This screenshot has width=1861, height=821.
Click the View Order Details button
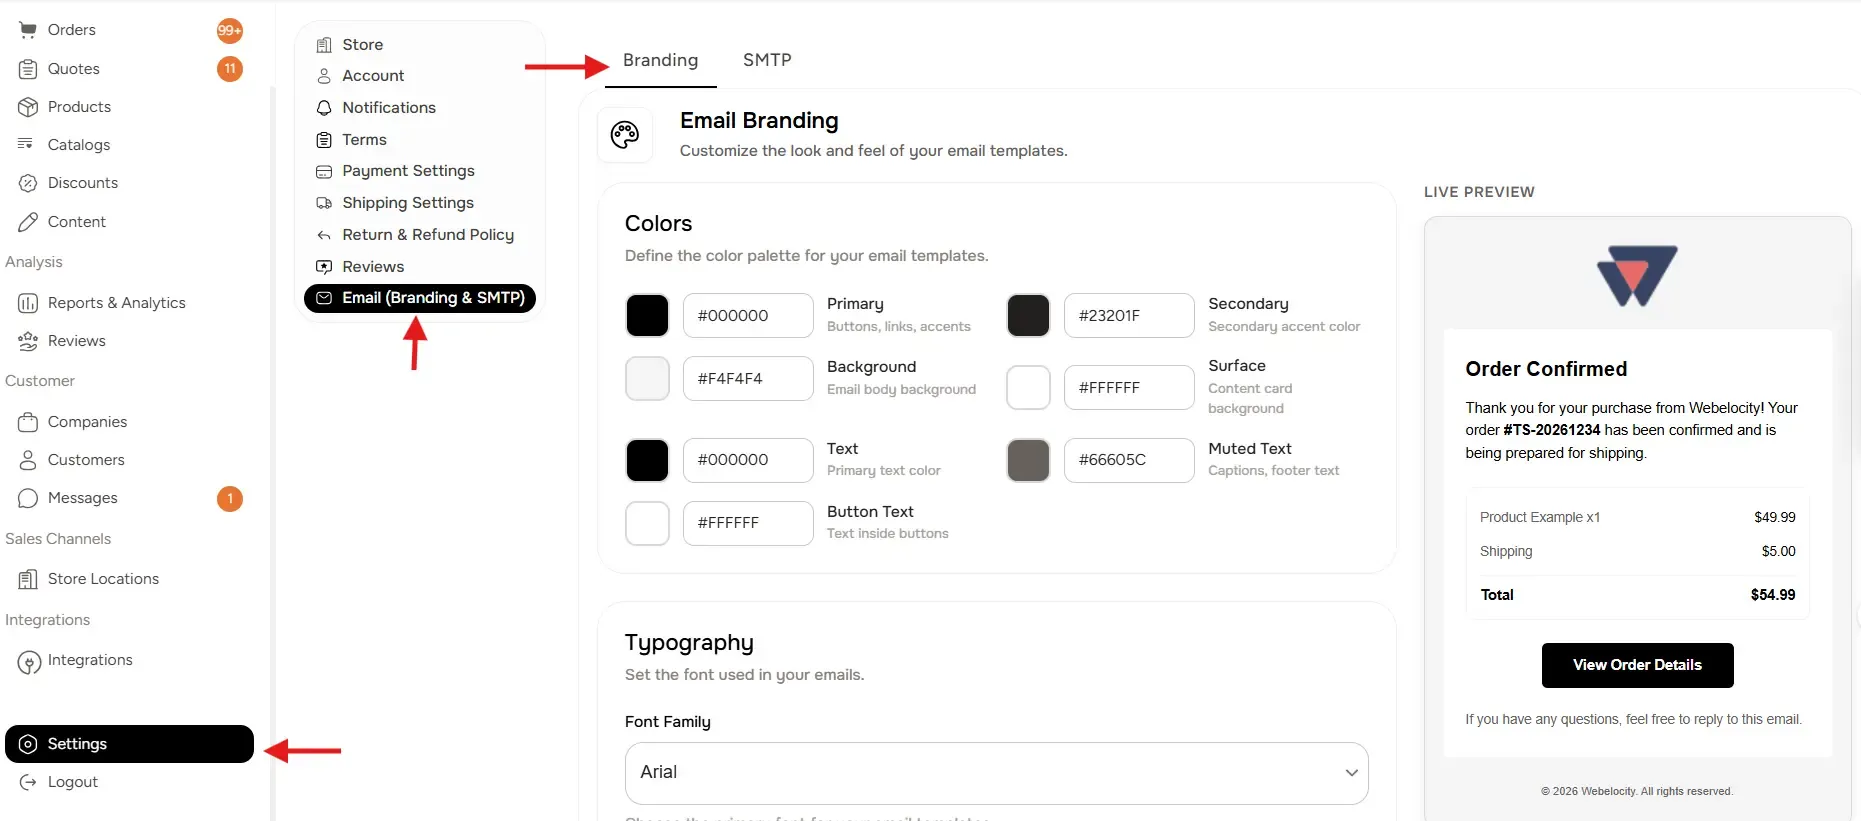pyautogui.click(x=1637, y=665)
